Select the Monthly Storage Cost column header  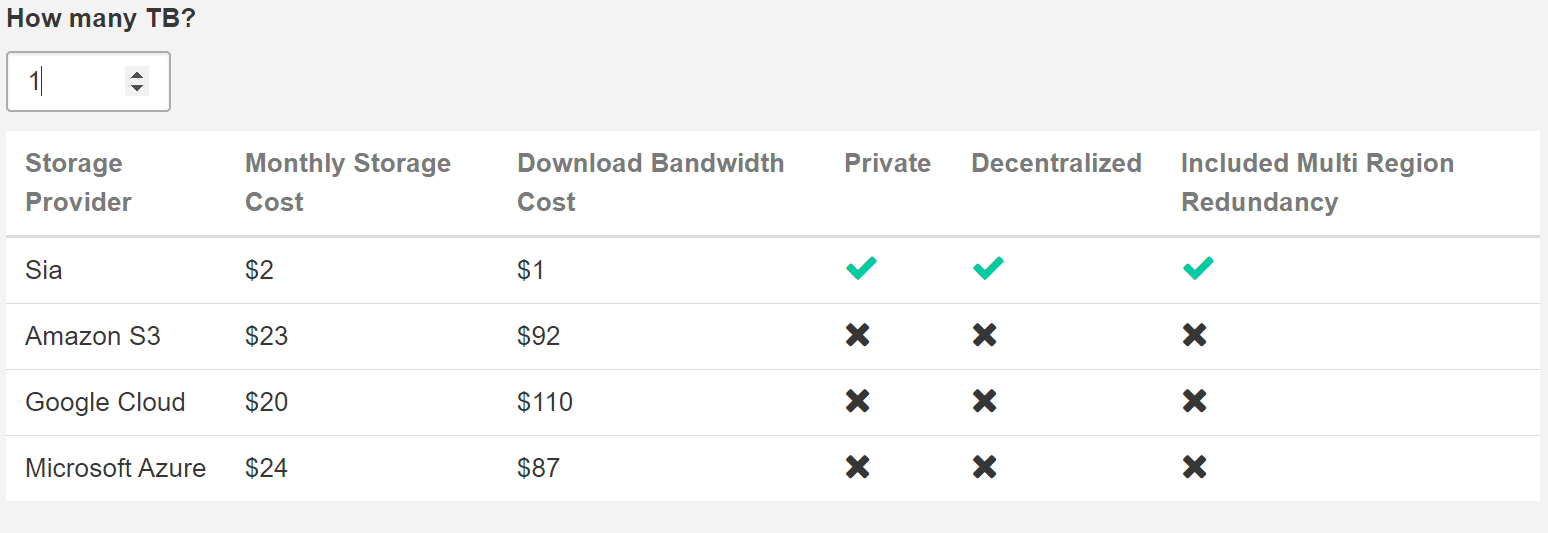click(347, 182)
